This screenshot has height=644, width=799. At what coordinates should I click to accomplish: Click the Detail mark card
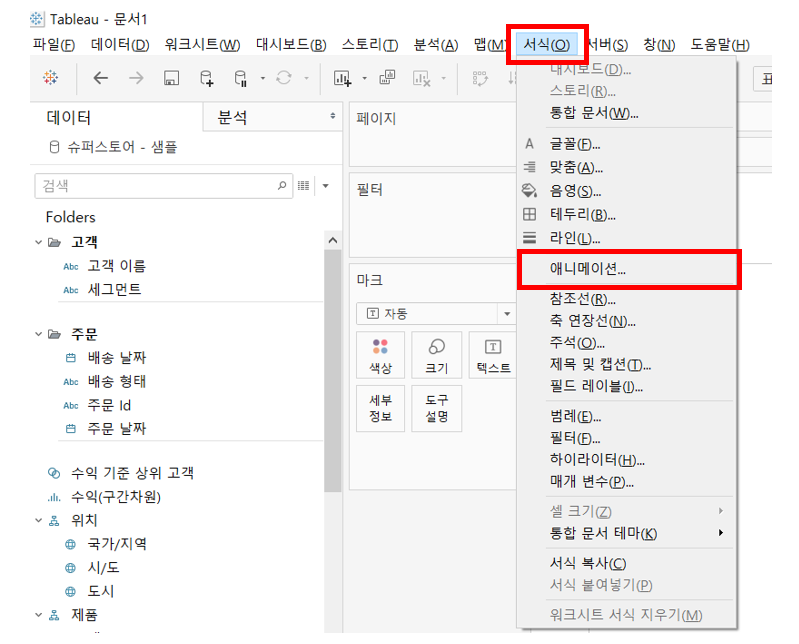[x=380, y=409]
